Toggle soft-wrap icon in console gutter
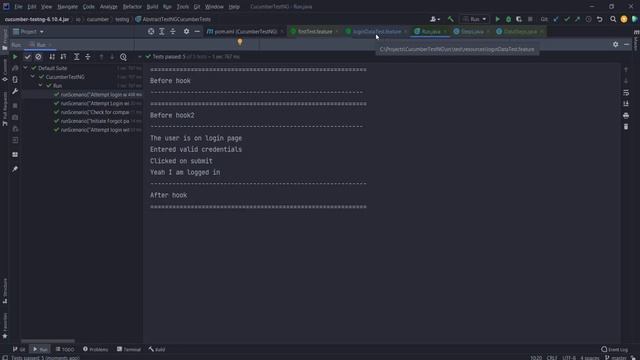This screenshot has height=360, width=640. point(626,93)
